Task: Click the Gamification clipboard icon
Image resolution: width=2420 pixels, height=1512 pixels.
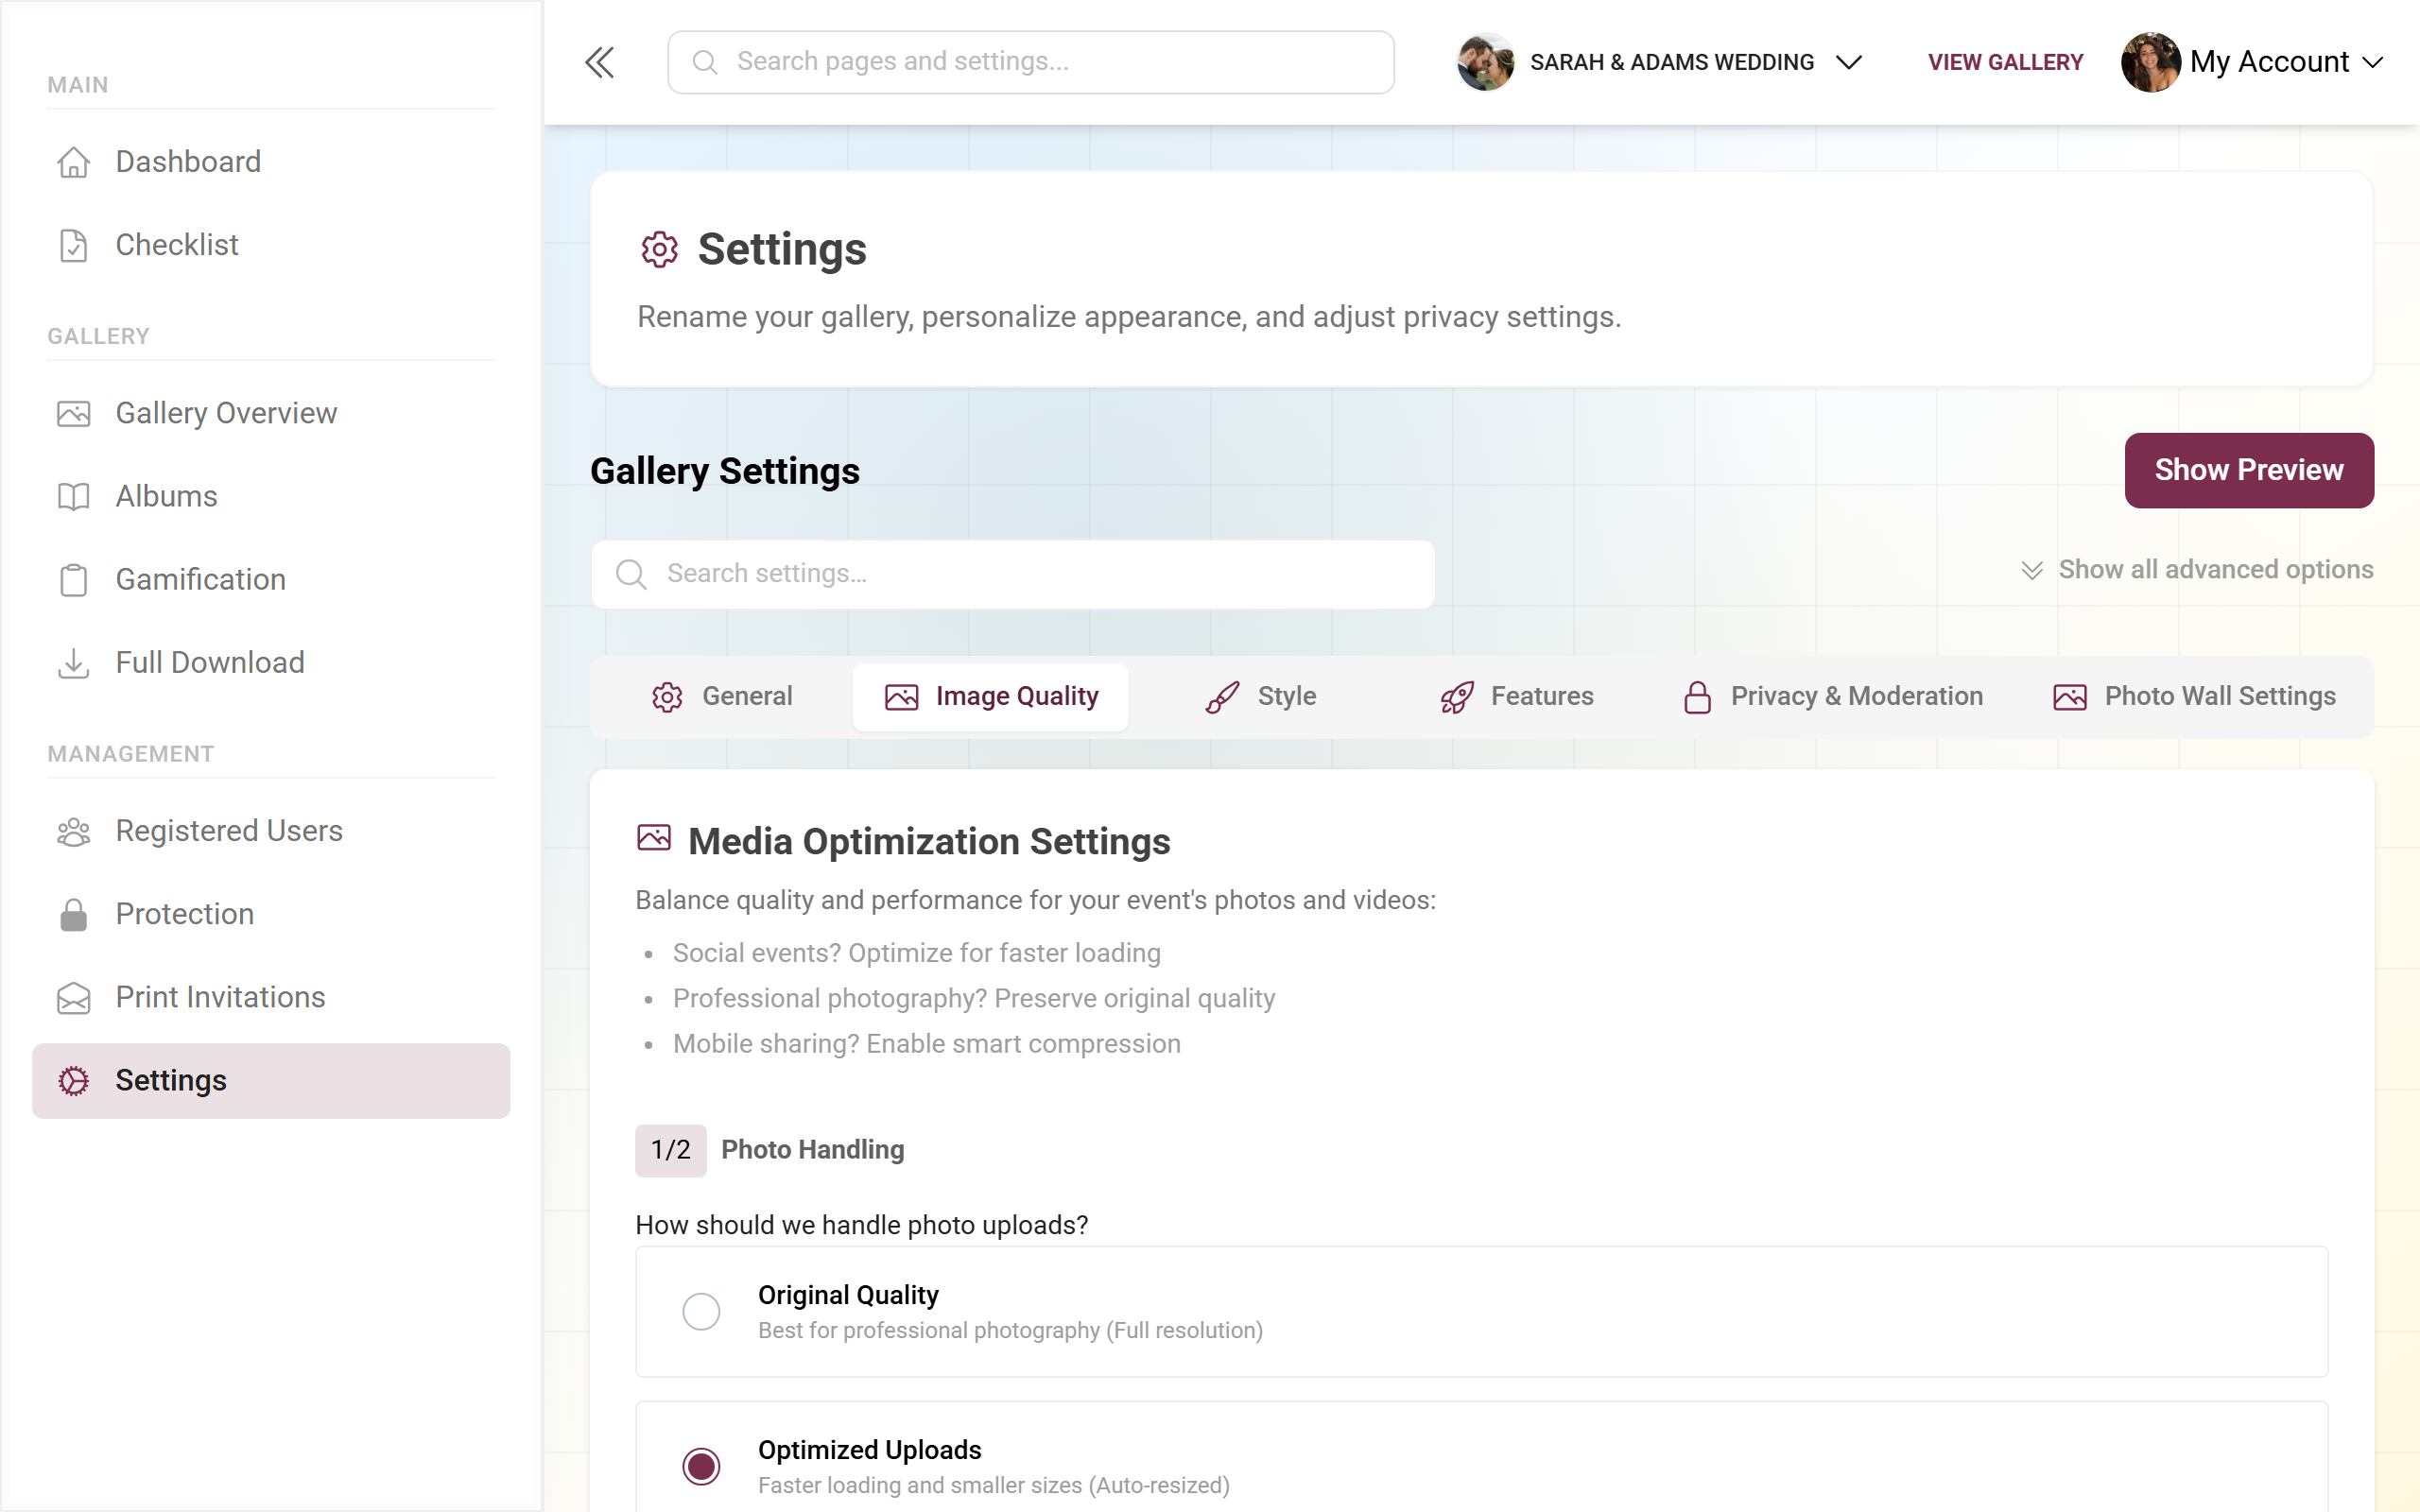Action: (x=74, y=579)
